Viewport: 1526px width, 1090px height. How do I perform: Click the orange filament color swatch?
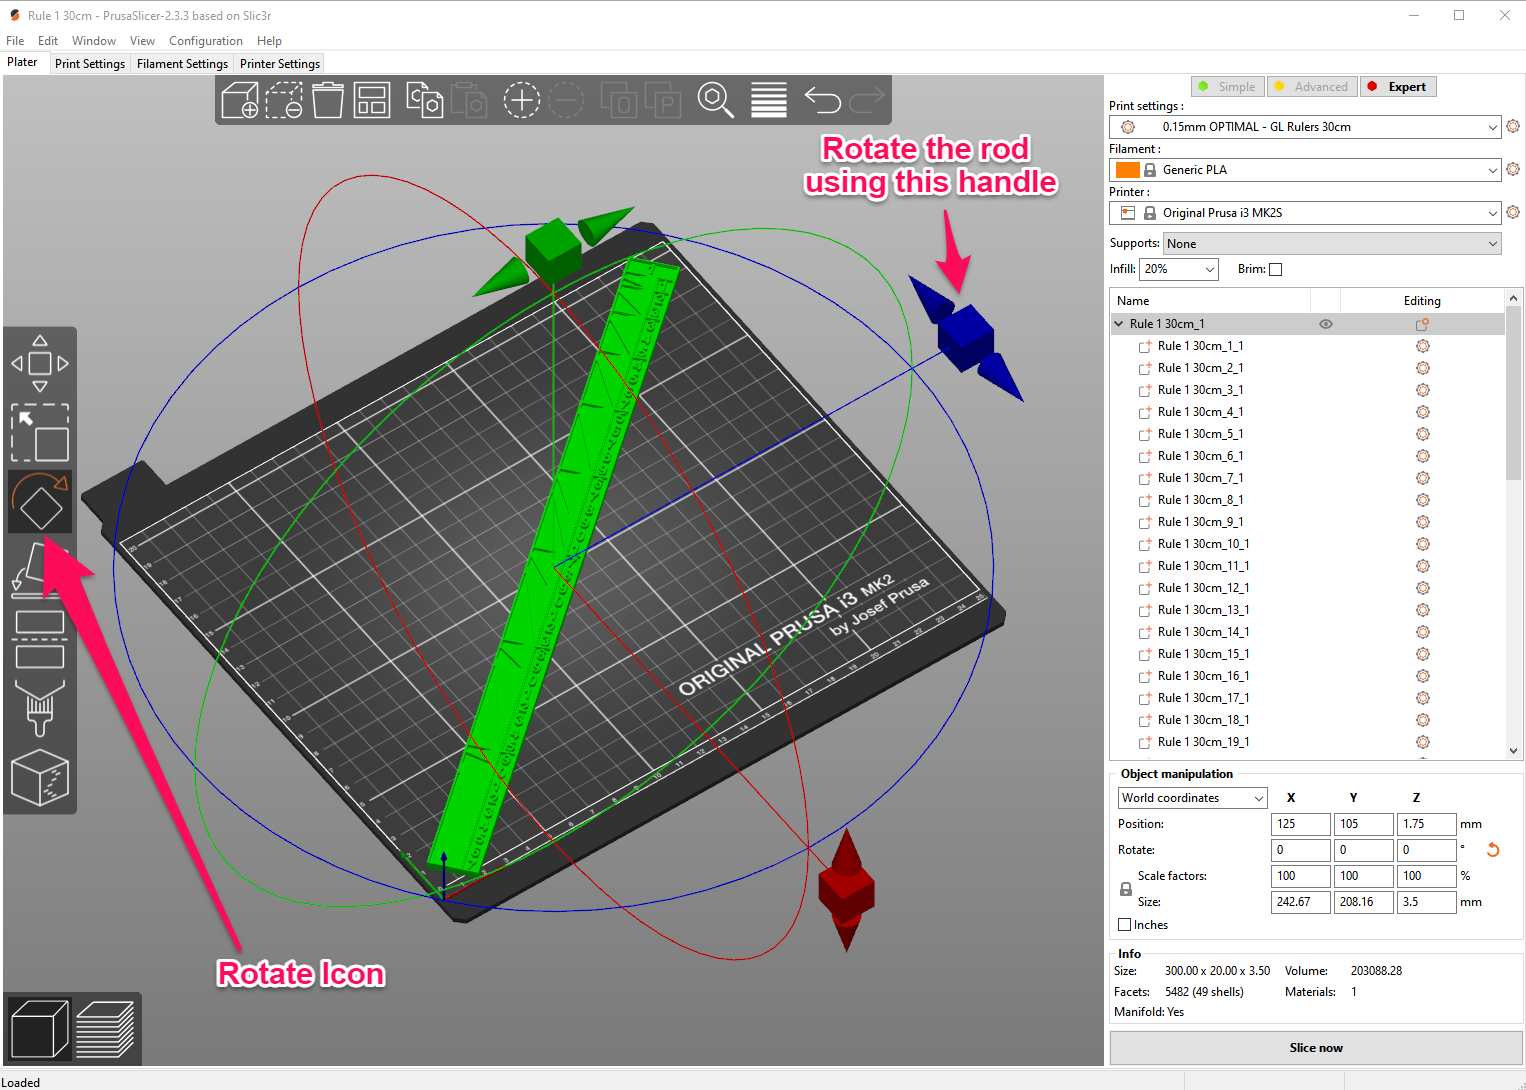1128,170
